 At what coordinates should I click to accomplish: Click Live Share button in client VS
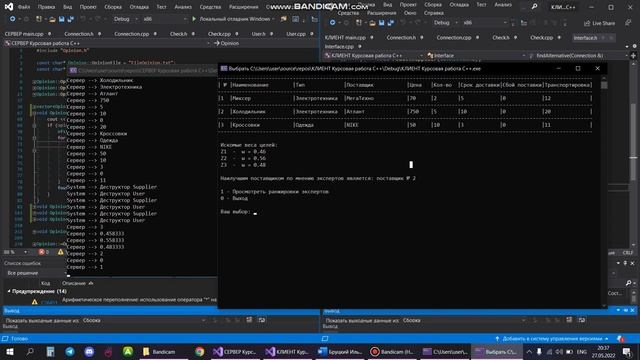[600, 23]
